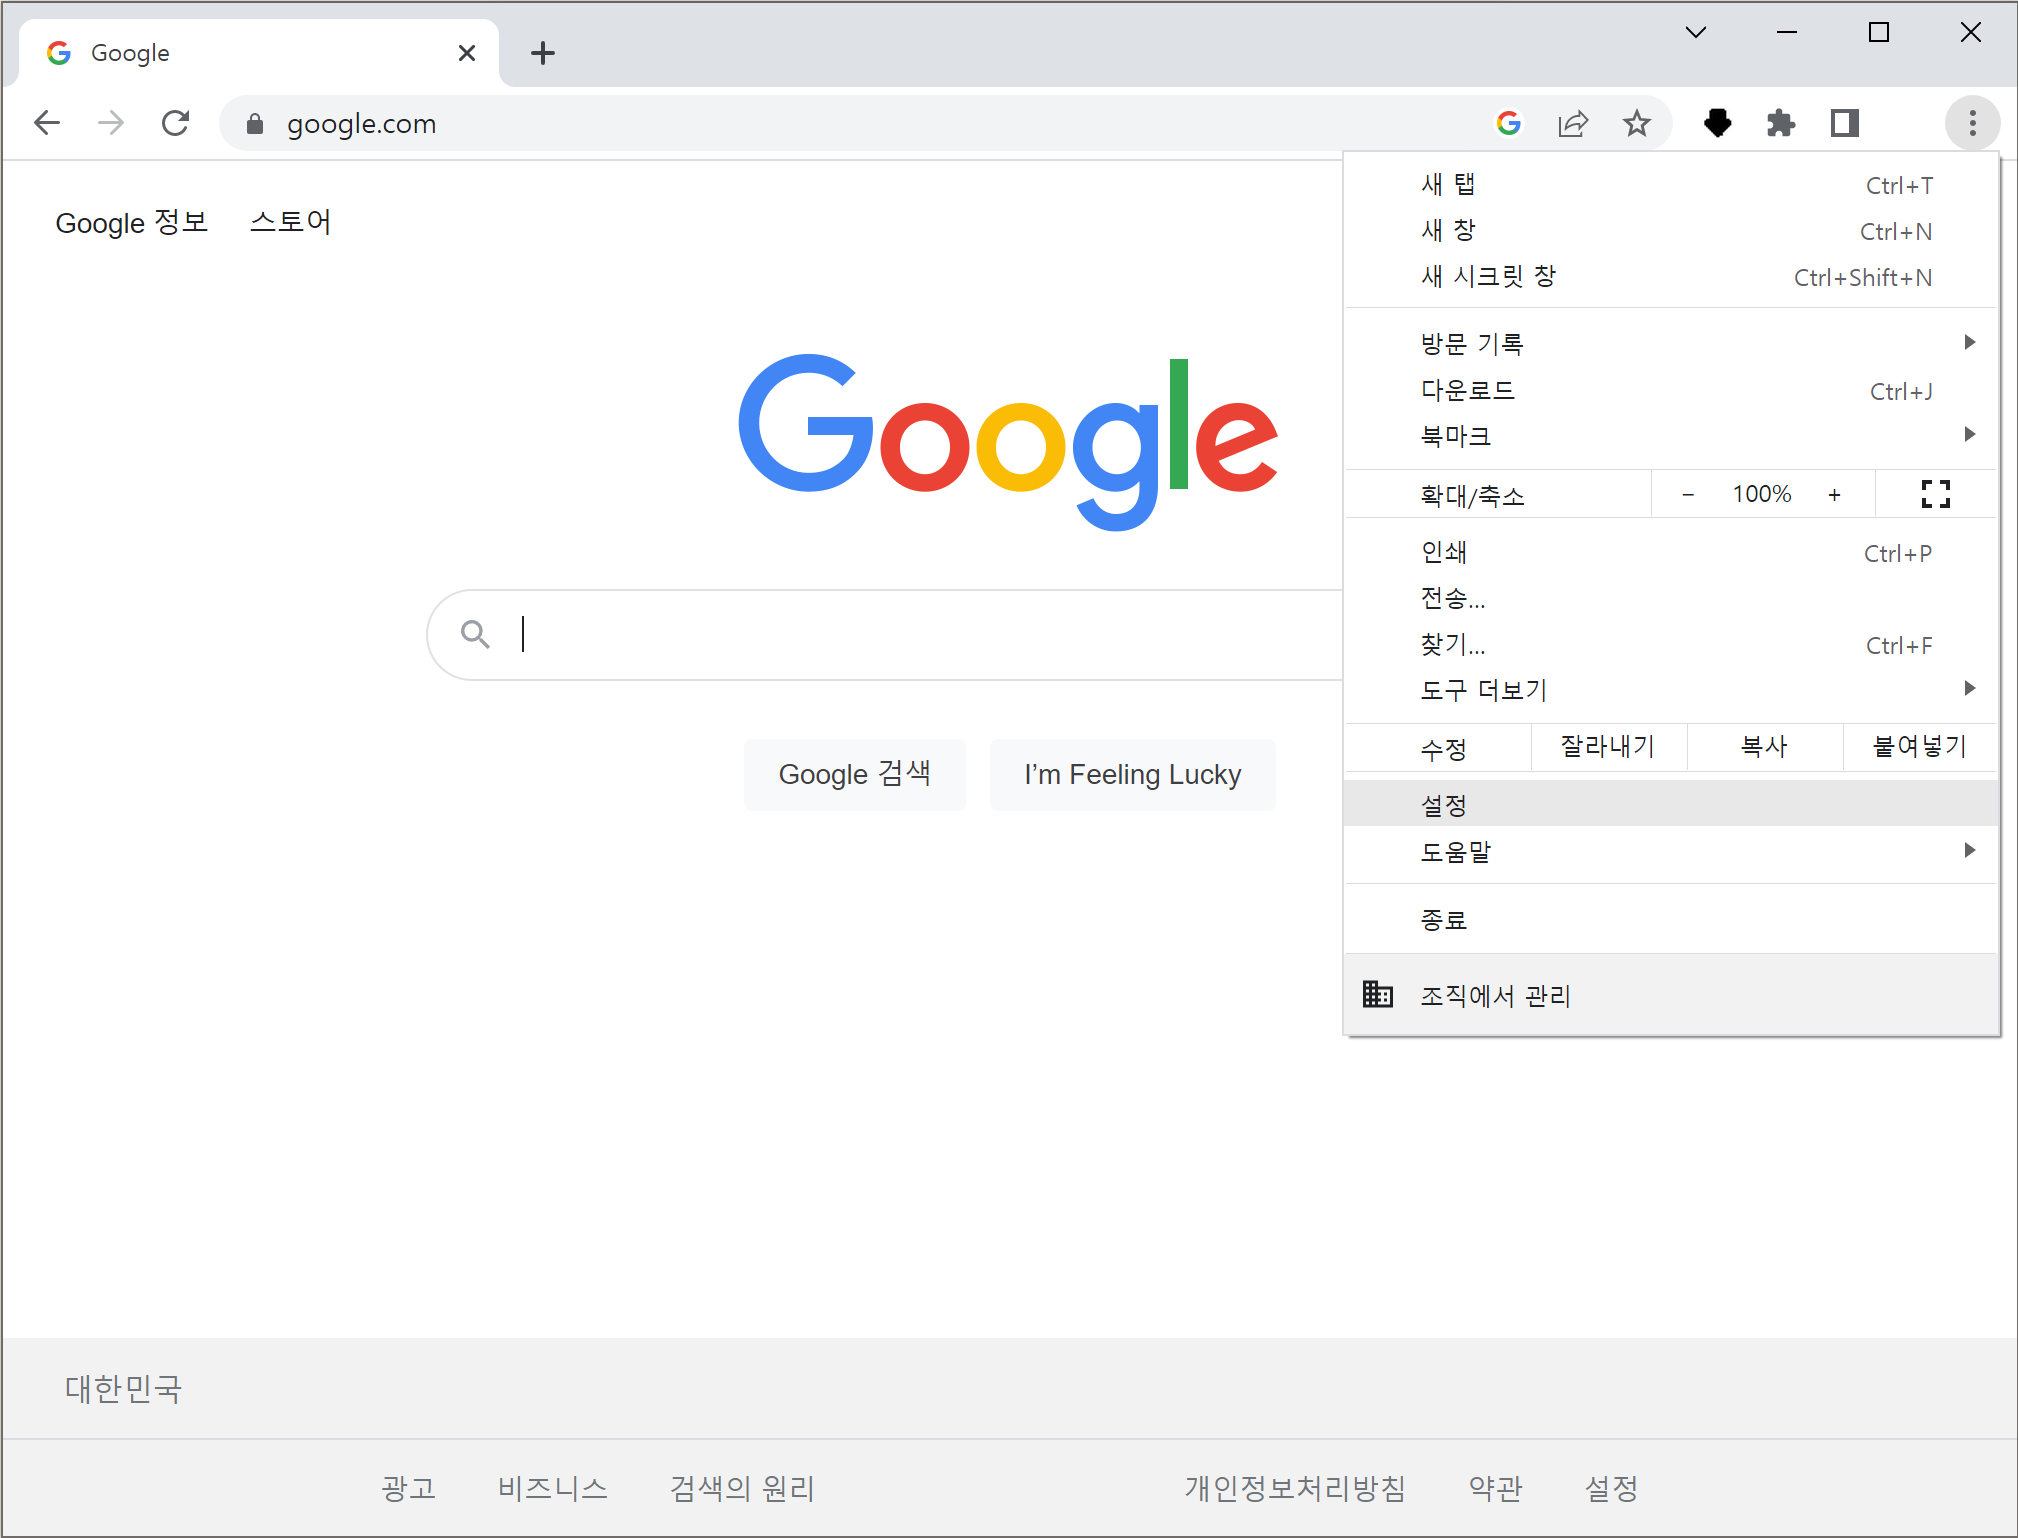This screenshot has width=2018, height=1538.
Task: Click the Google logo image
Action: 1008,442
